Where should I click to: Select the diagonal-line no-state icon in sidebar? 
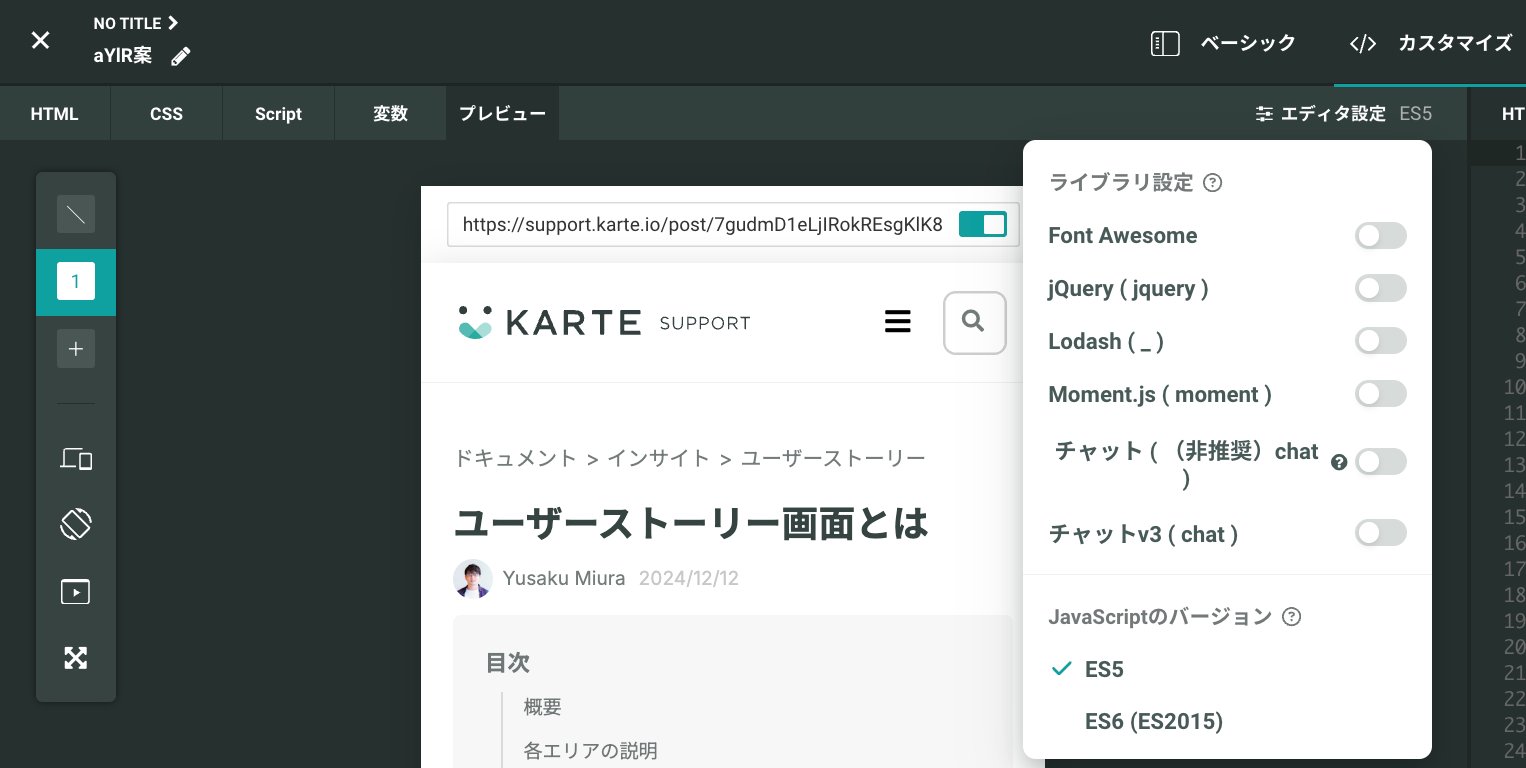tap(76, 214)
